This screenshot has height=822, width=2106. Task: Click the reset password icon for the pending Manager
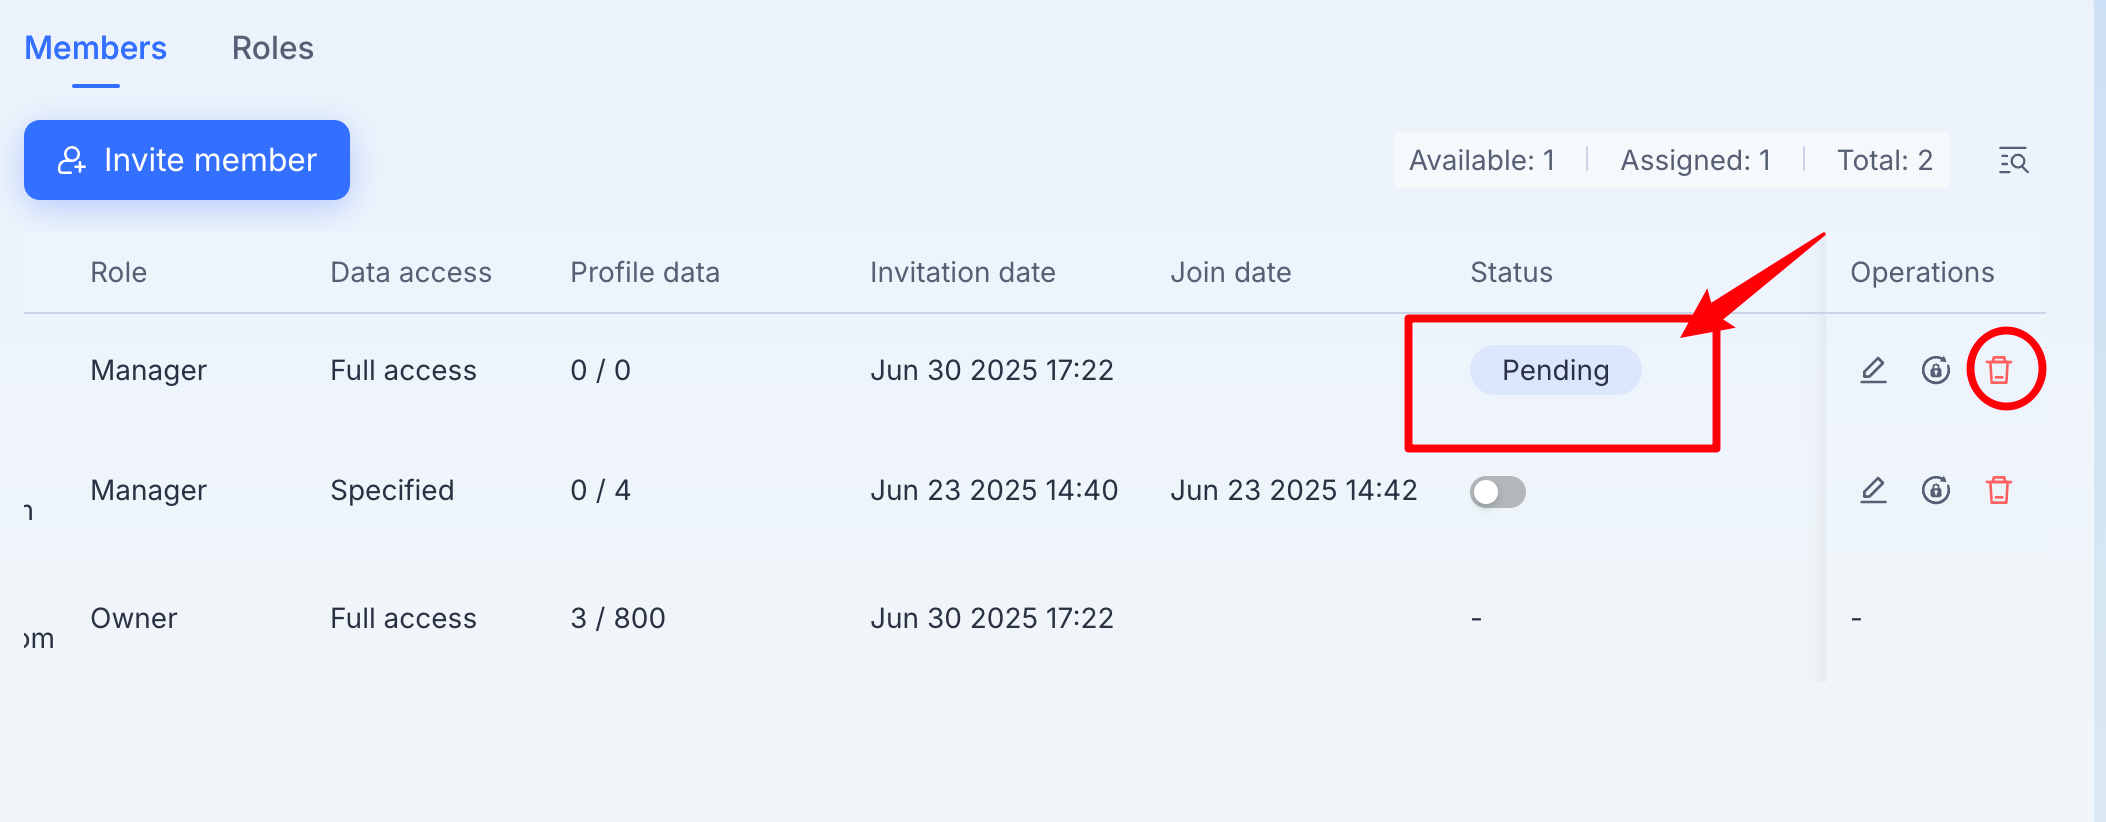pos(1936,370)
